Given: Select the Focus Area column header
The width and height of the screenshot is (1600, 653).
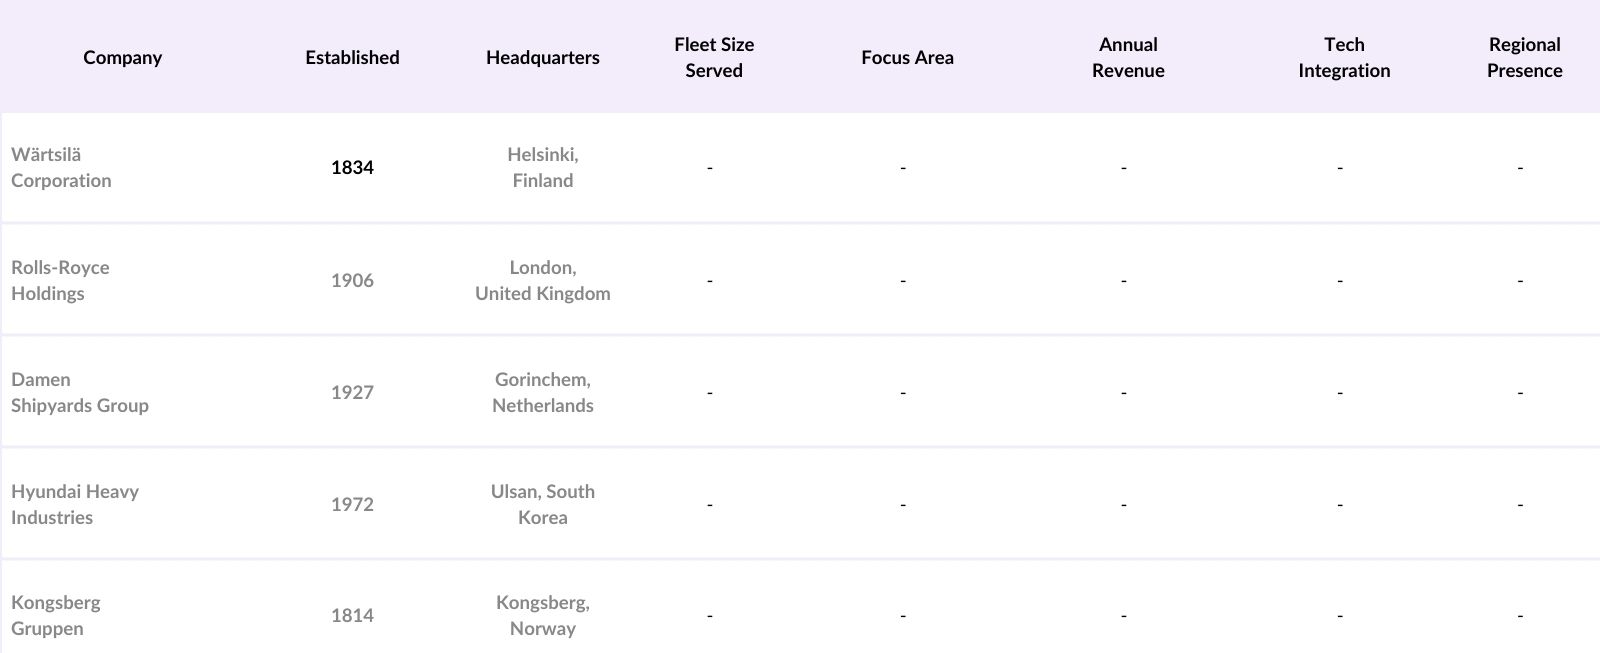Looking at the screenshot, I should click(x=907, y=57).
